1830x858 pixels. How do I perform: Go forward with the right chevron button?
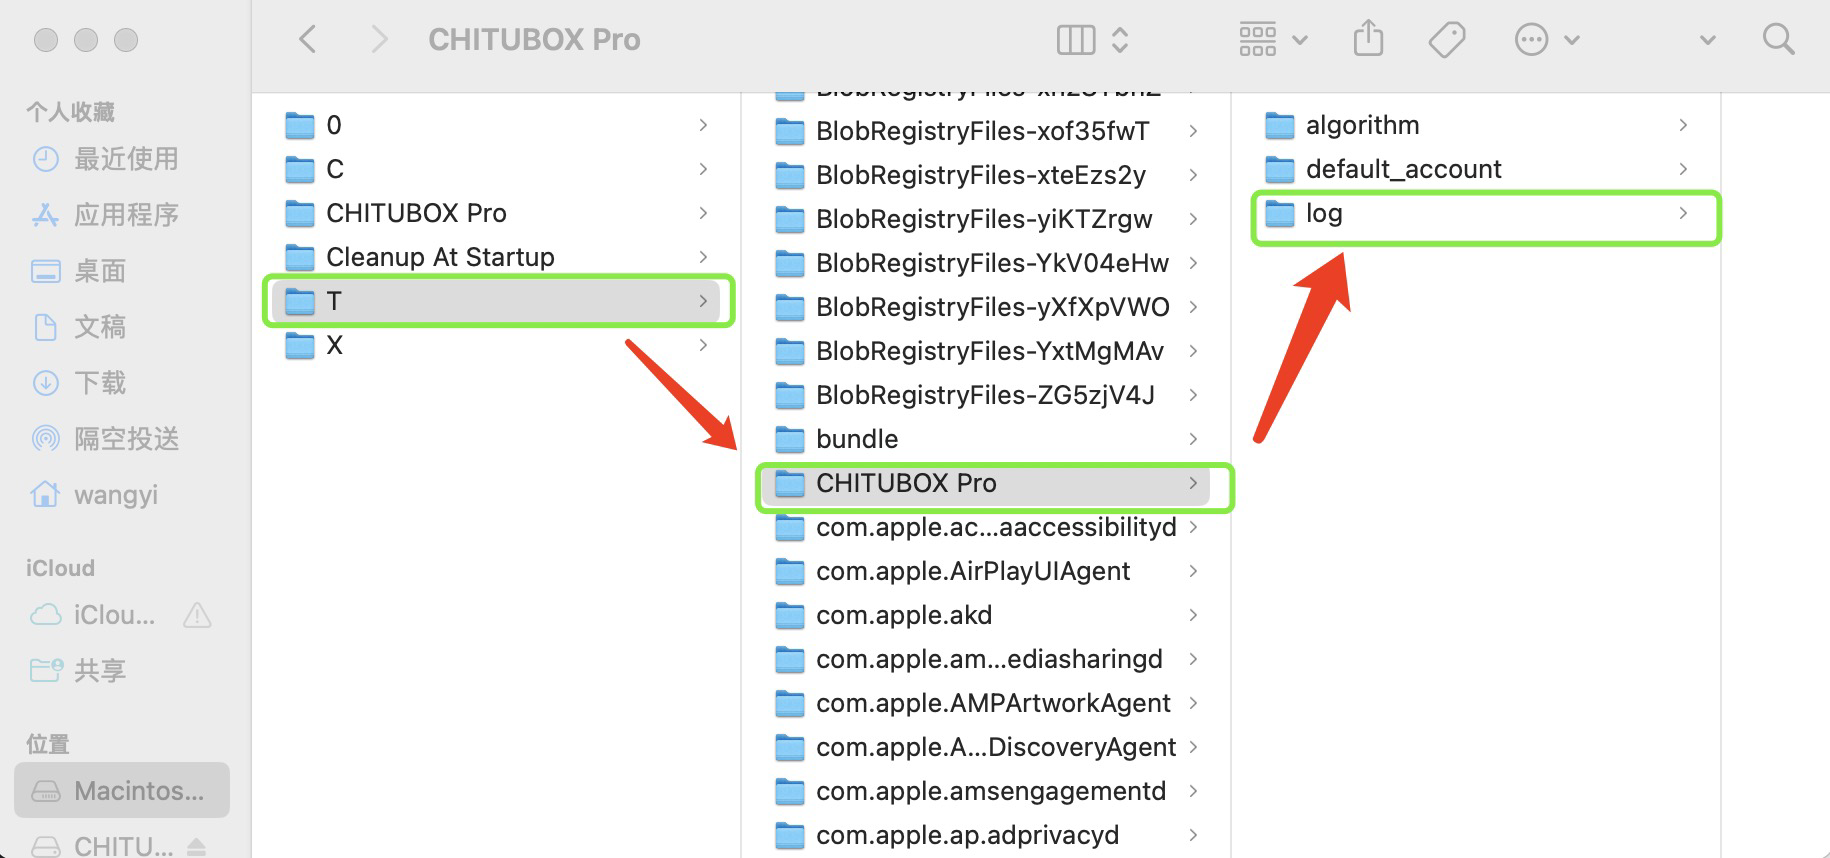point(379,40)
